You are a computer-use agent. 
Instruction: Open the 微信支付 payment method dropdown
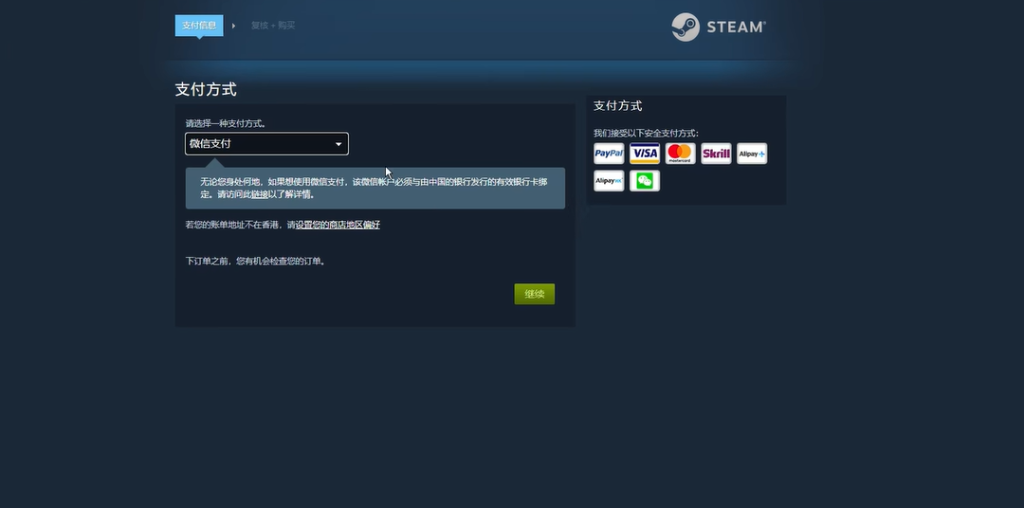pos(266,144)
